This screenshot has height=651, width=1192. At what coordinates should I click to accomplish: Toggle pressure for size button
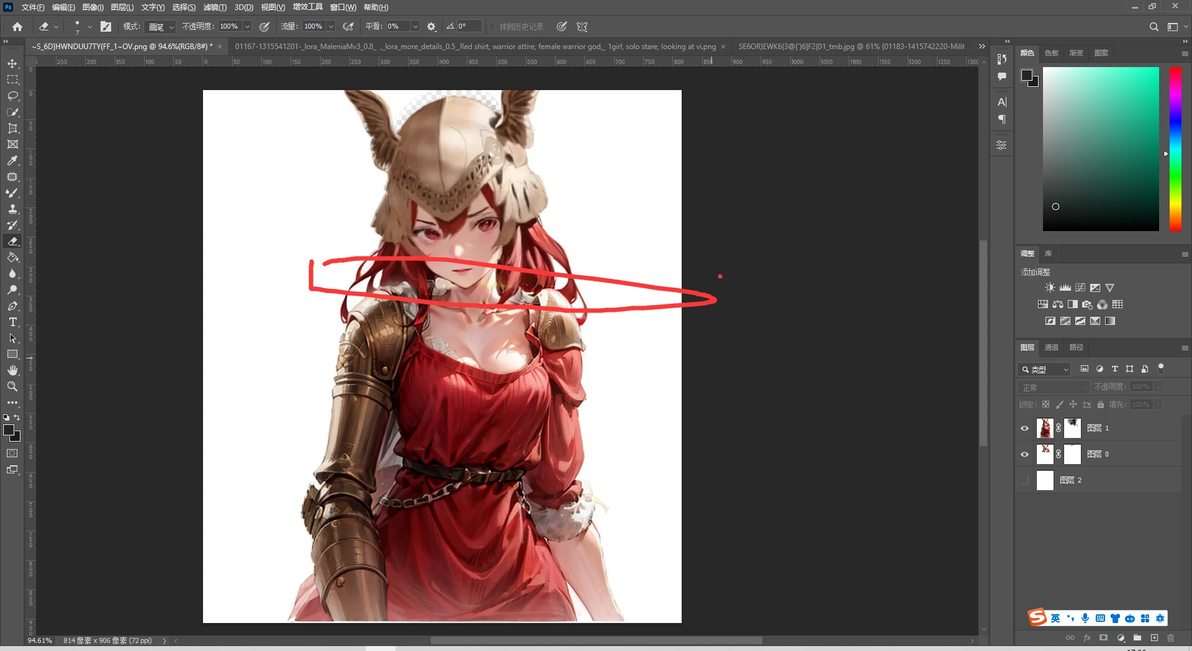coord(561,26)
